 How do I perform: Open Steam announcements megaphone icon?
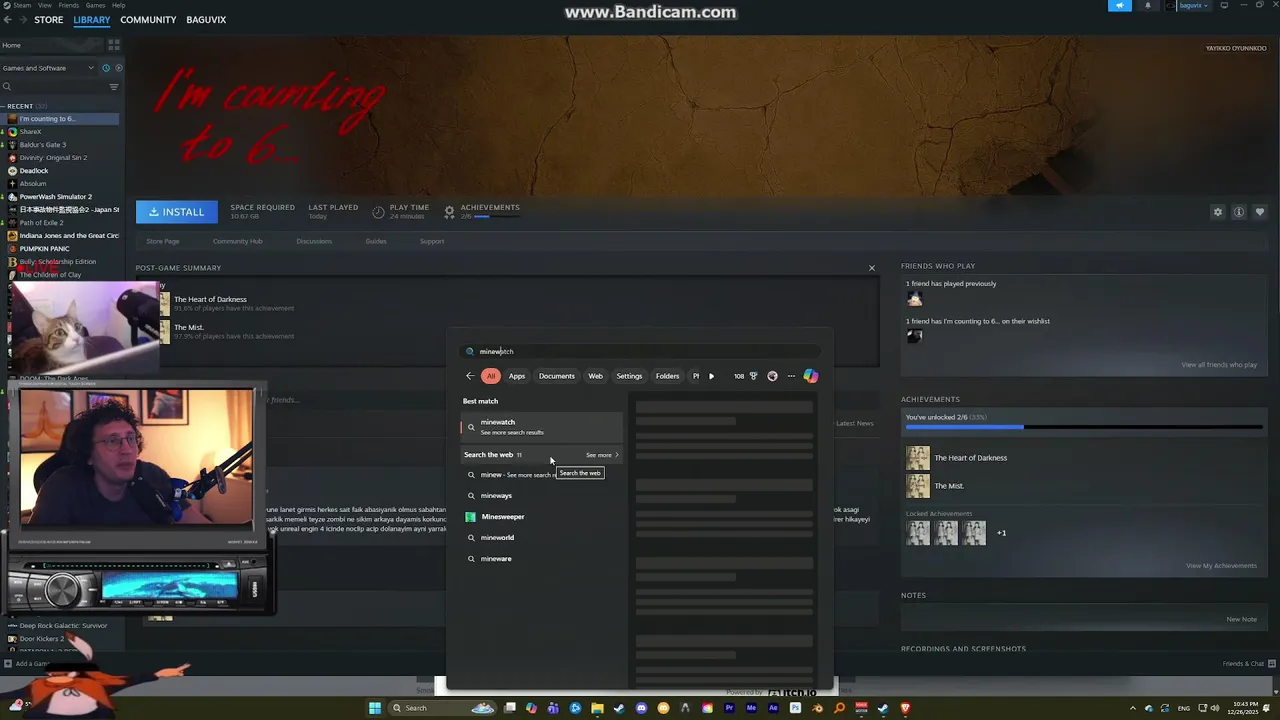(x=1120, y=5)
